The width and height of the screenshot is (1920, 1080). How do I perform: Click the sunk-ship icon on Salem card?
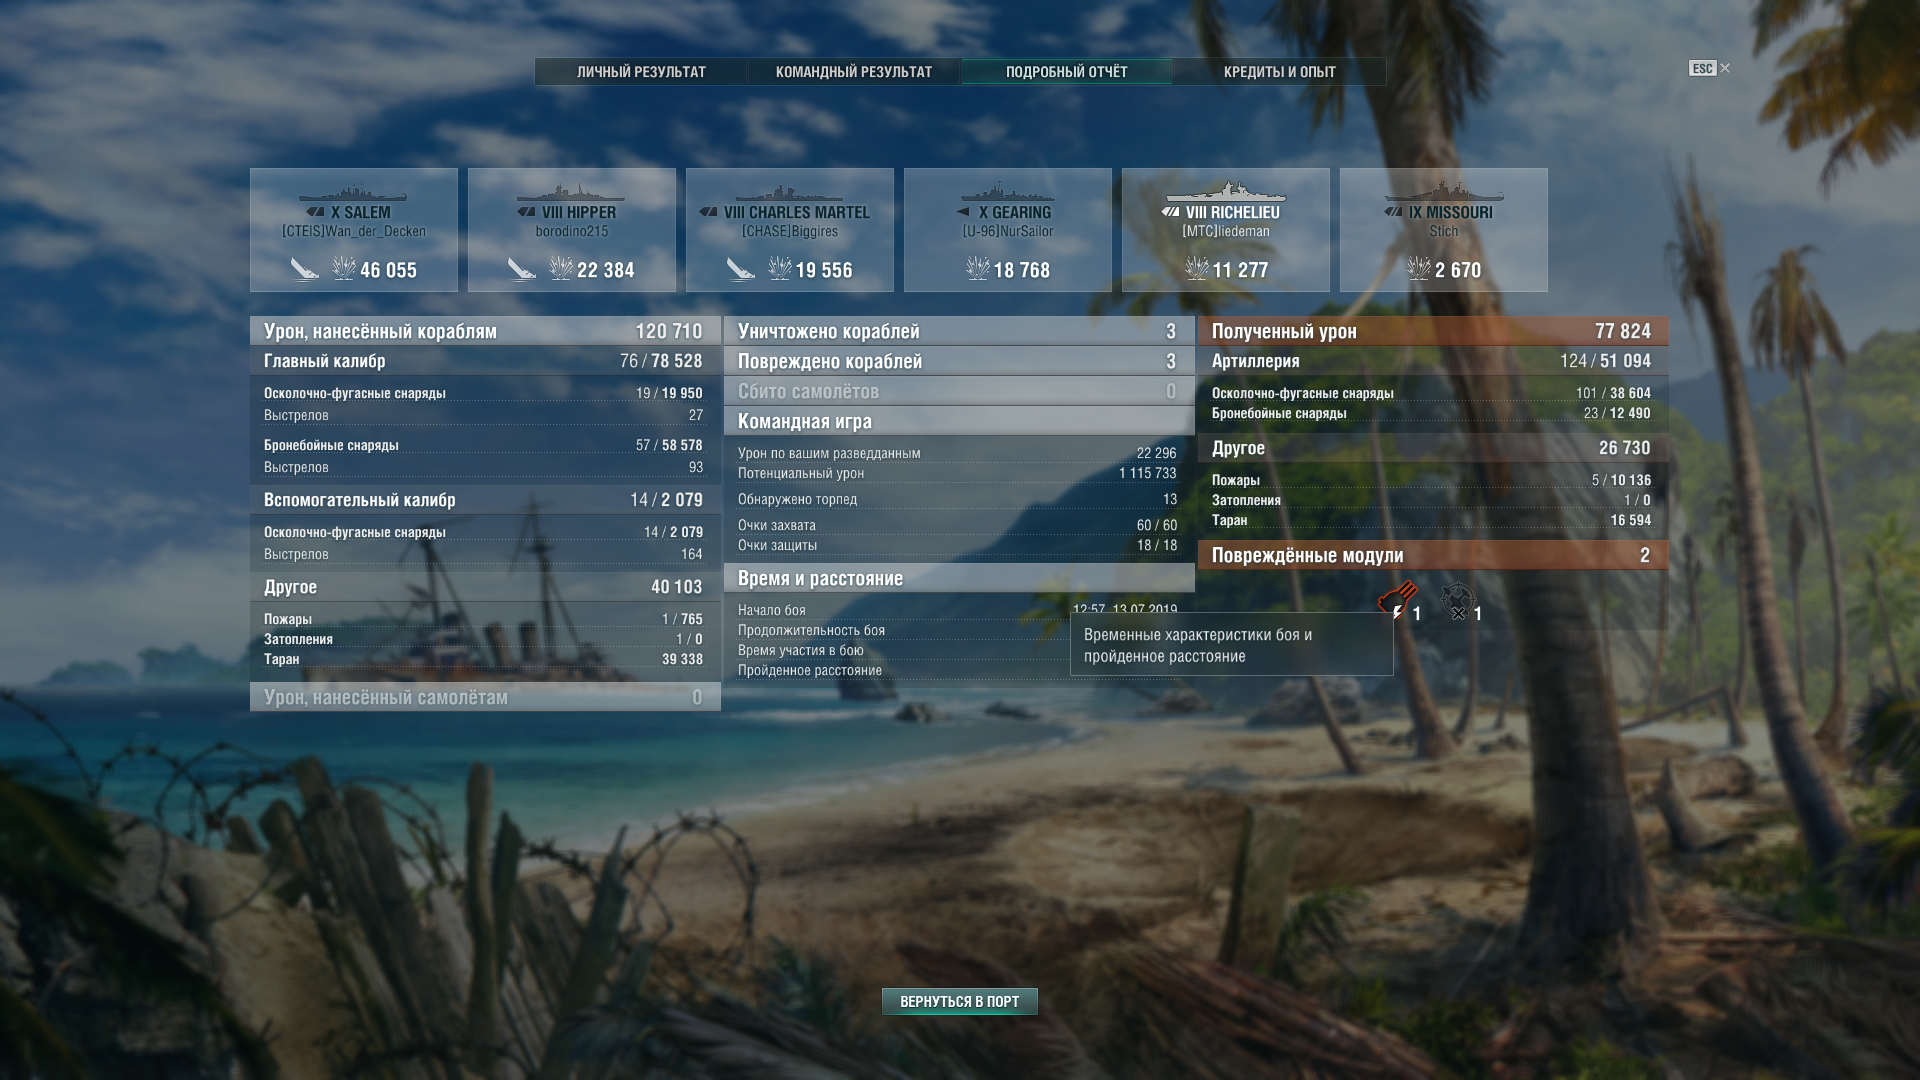click(x=304, y=269)
